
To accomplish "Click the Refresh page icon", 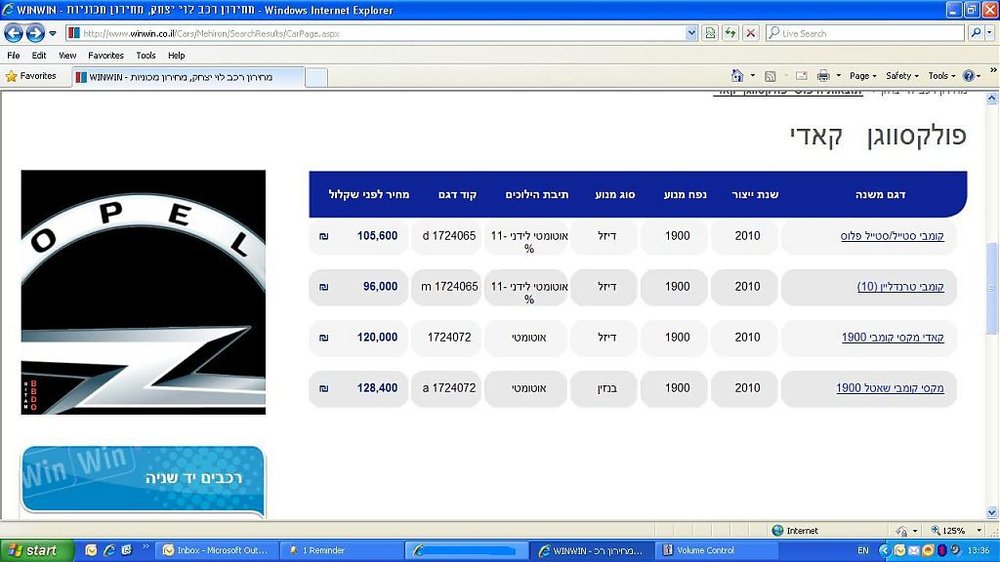I will [730, 33].
